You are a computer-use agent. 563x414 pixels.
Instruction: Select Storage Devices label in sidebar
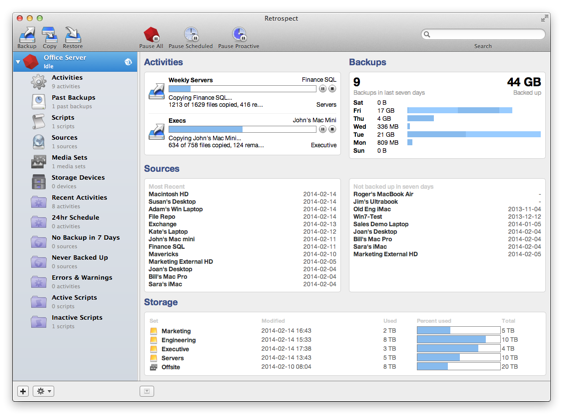(x=78, y=178)
